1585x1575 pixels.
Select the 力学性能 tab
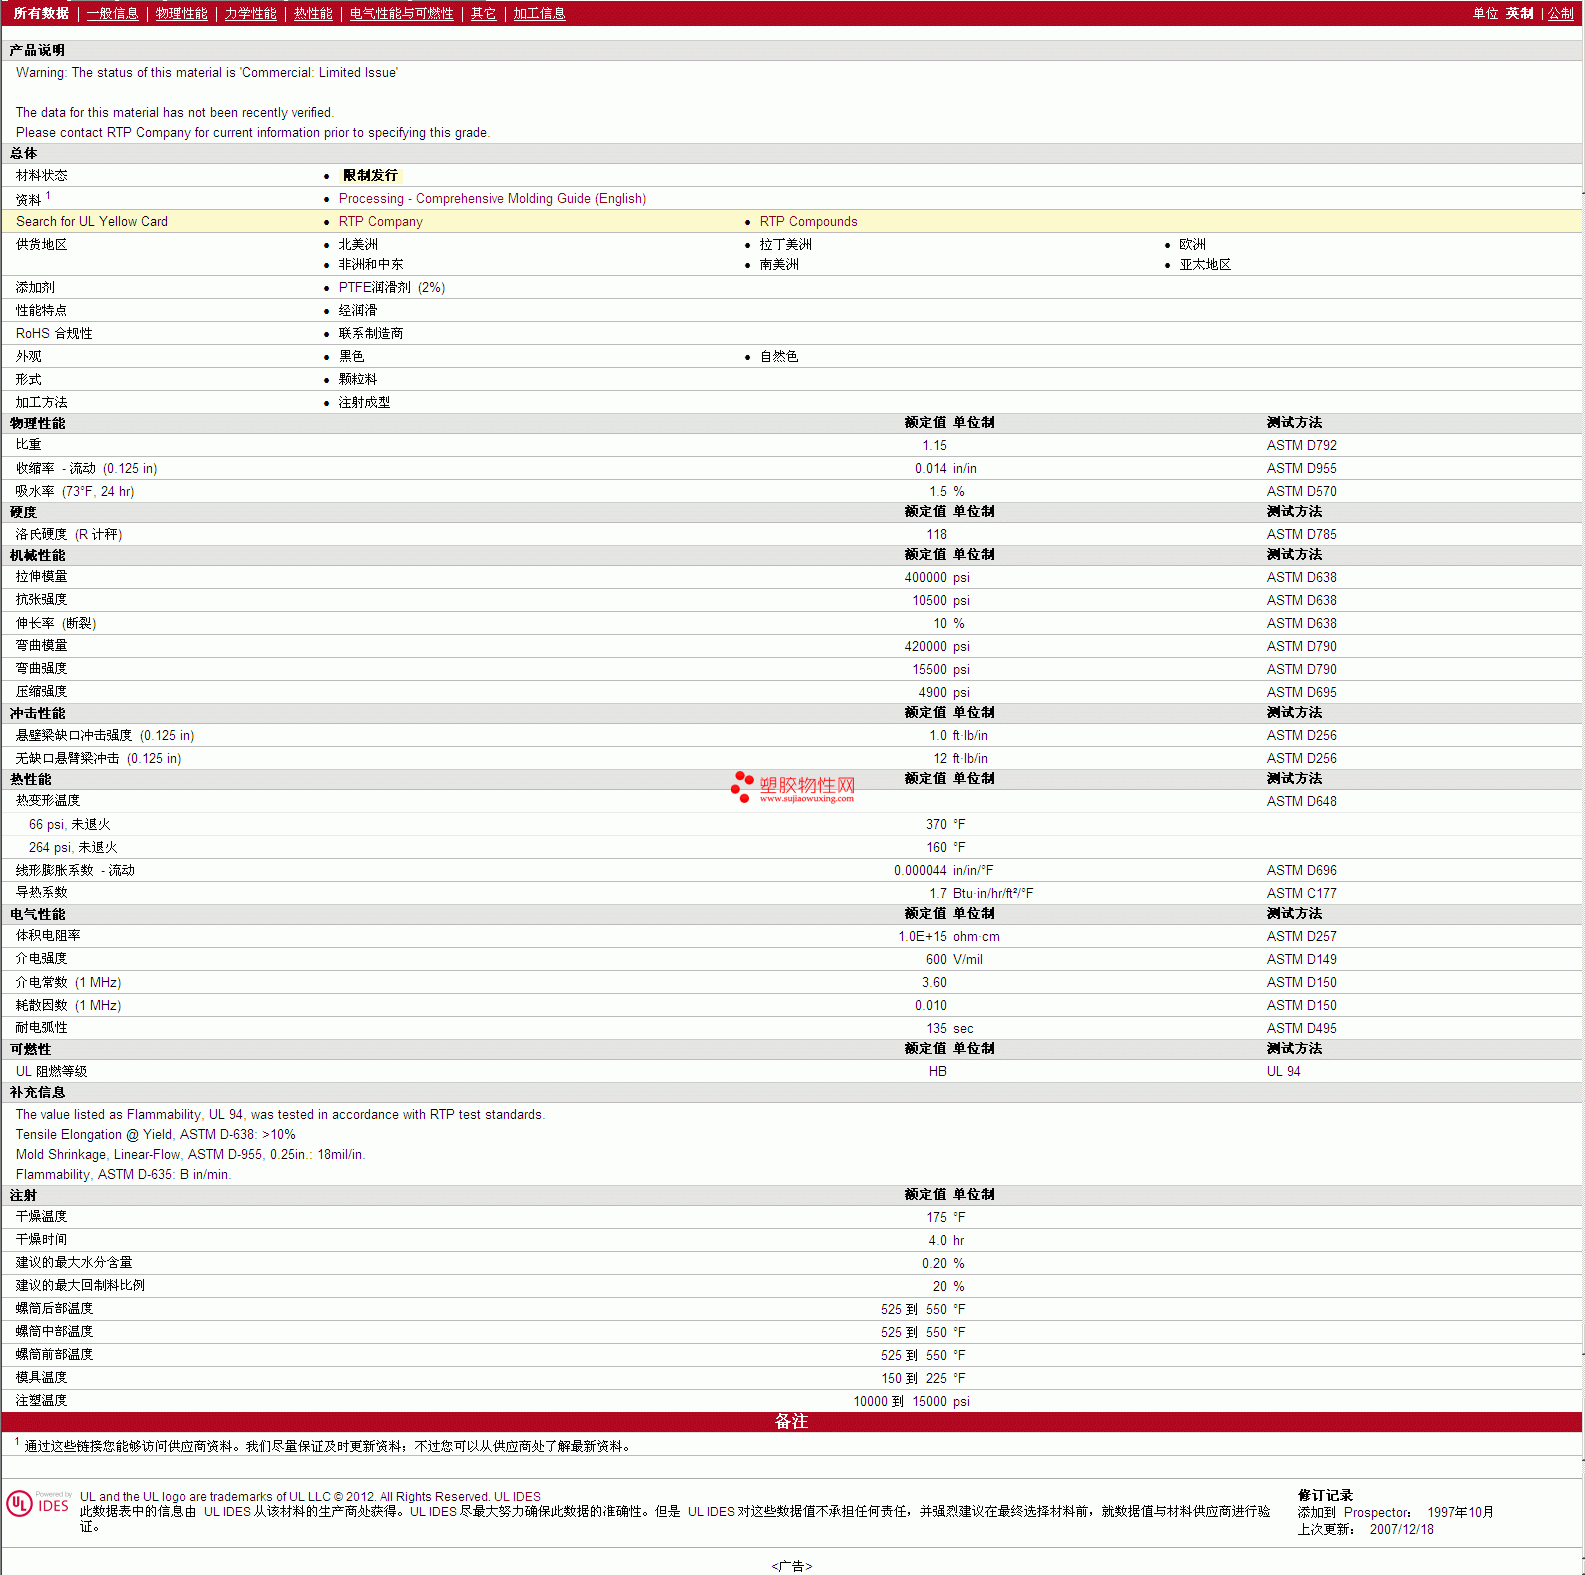point(250,14)
